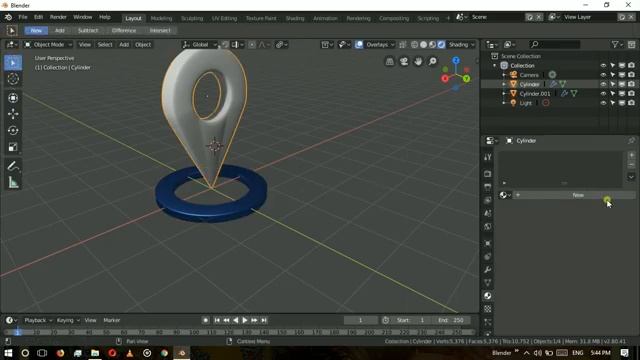The width and height of the screenshot is (640, 360).
Task: Open the Render menu
Action: [58, 17]
